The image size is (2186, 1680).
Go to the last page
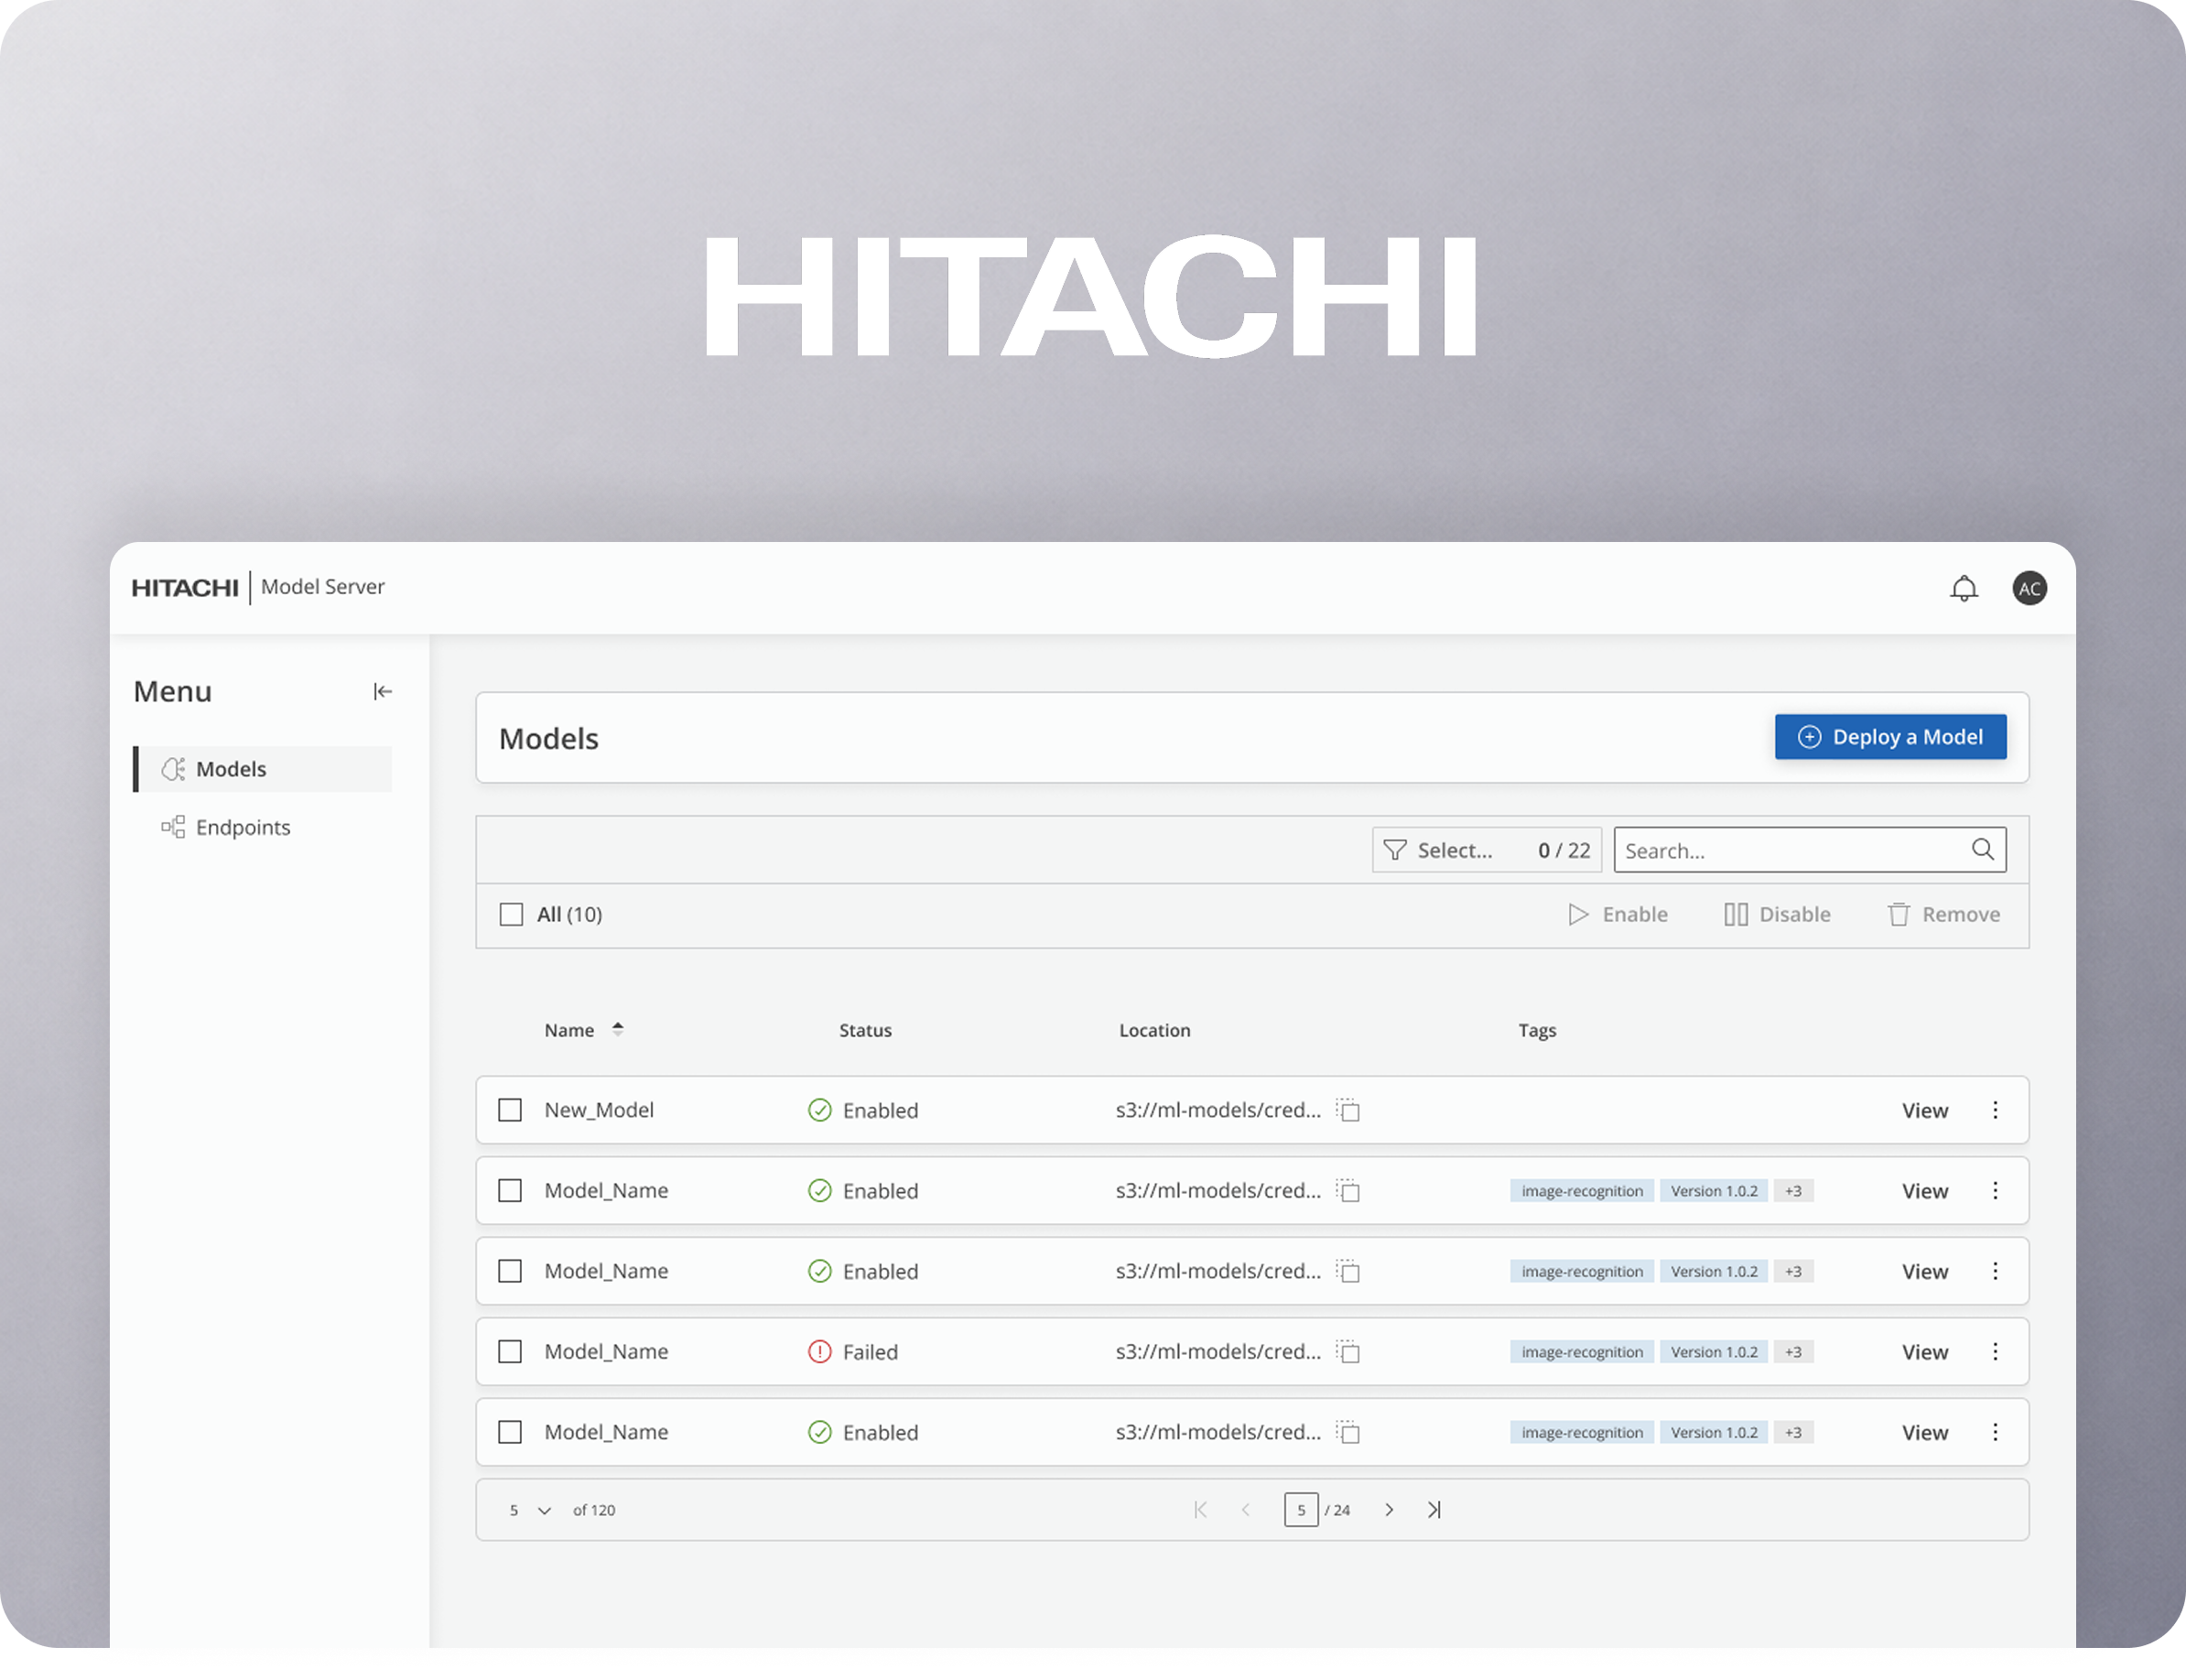point(1434,1510)
